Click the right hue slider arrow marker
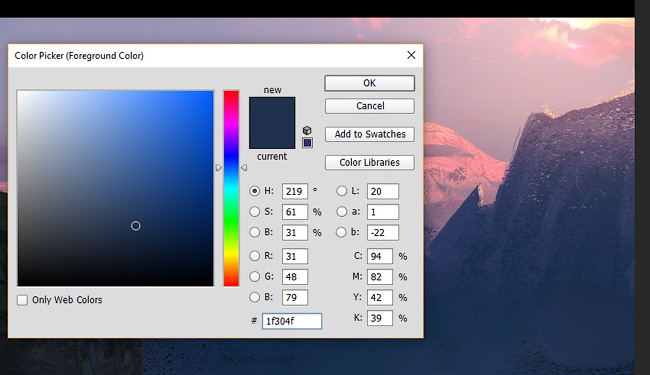The image size is (650, 375). (x=244, y=168)
